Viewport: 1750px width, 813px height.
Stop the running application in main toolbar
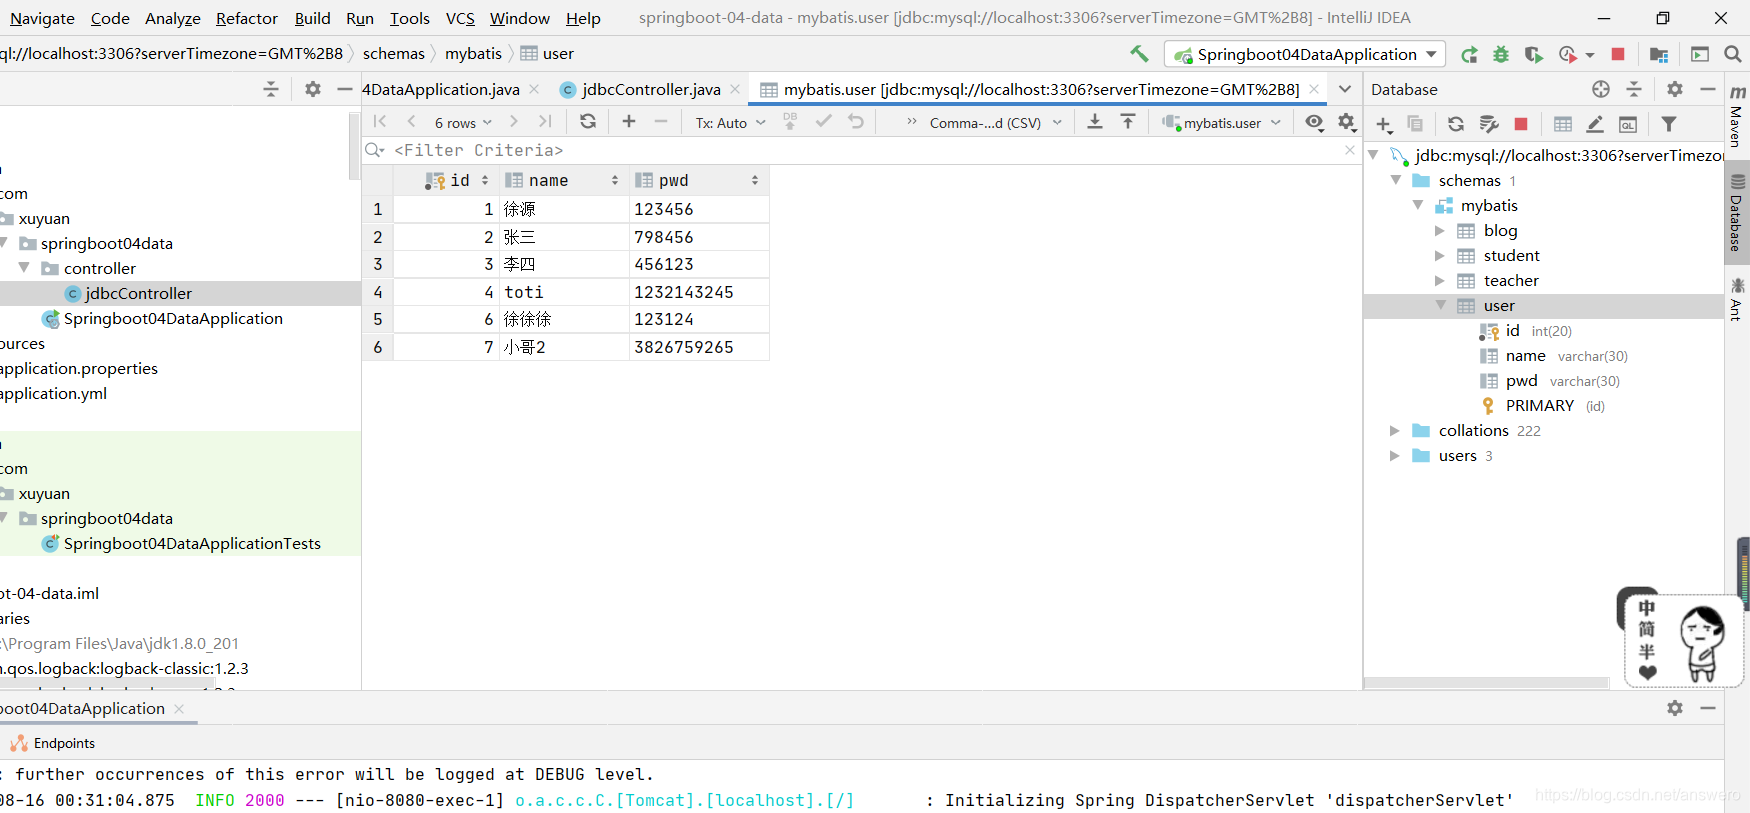1618,54
